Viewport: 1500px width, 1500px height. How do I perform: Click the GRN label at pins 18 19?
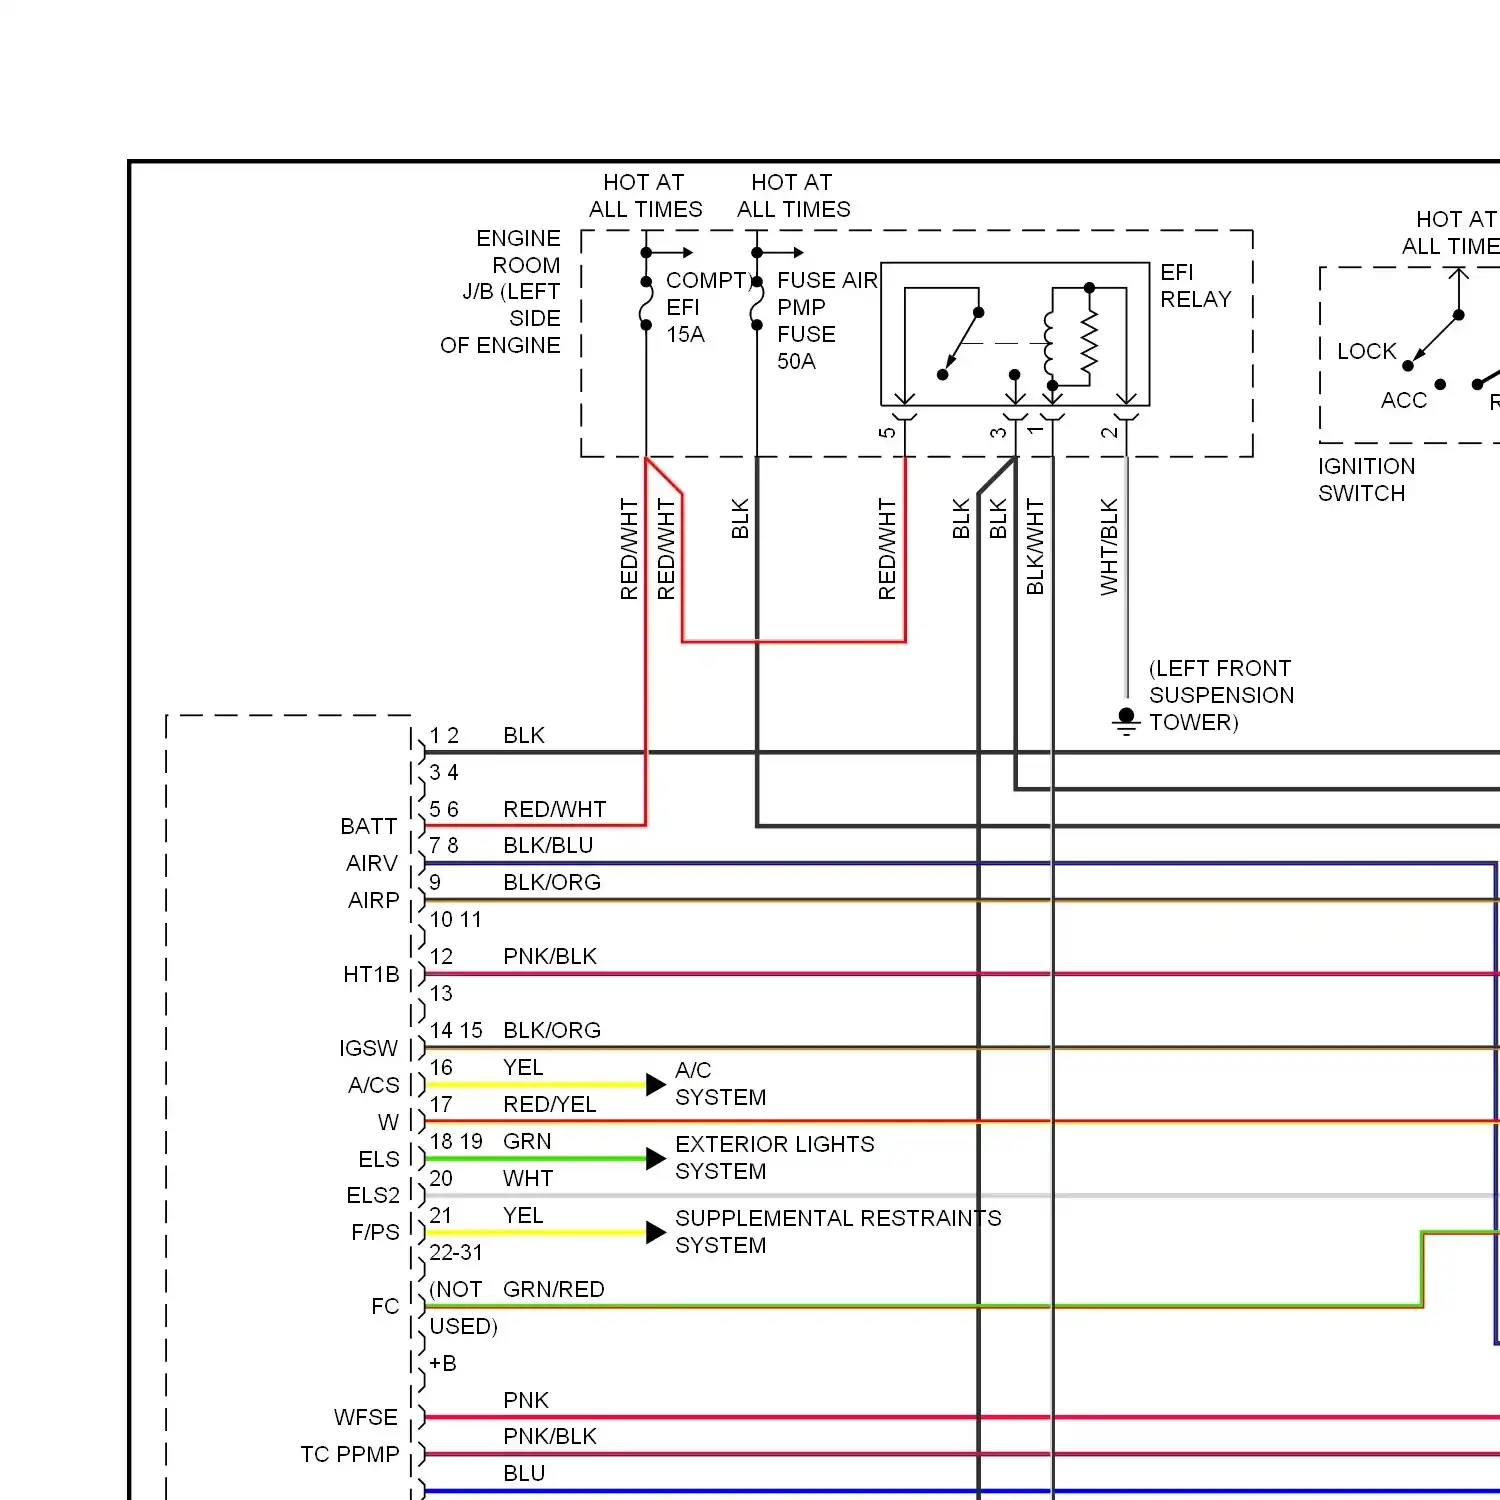tap(527, 1141)
